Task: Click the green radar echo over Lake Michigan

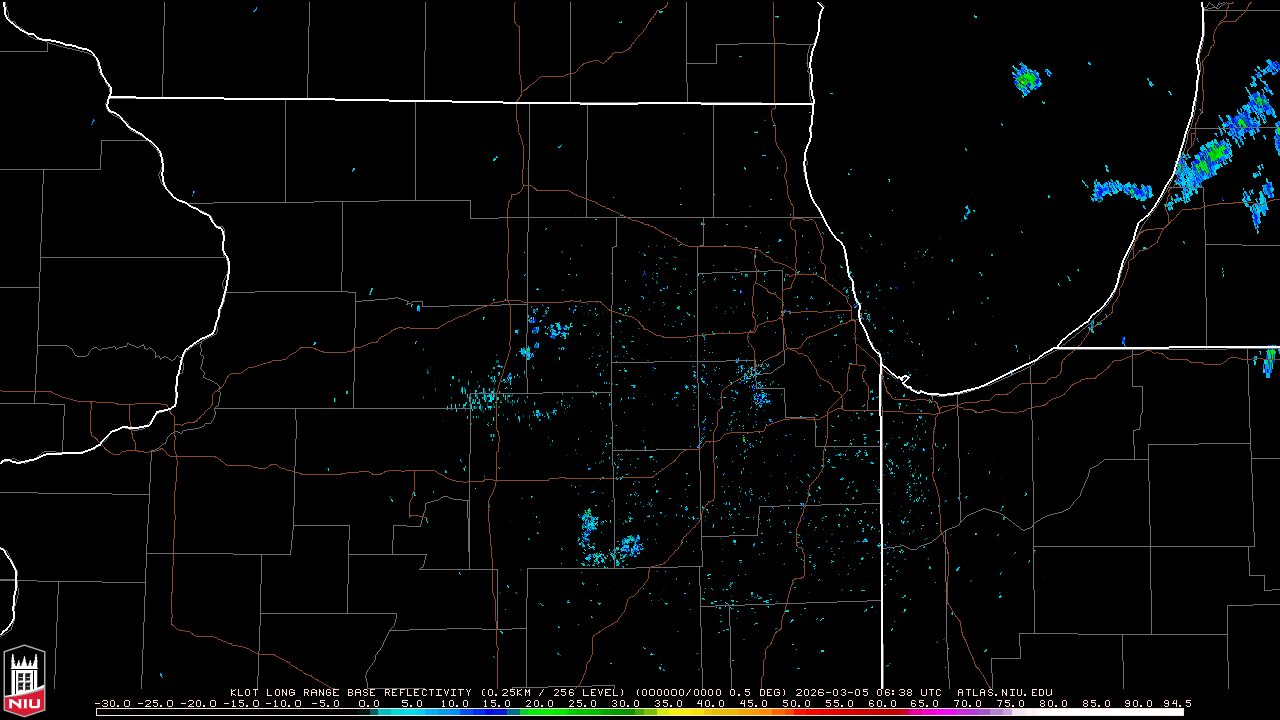Action: [1026, 78]
